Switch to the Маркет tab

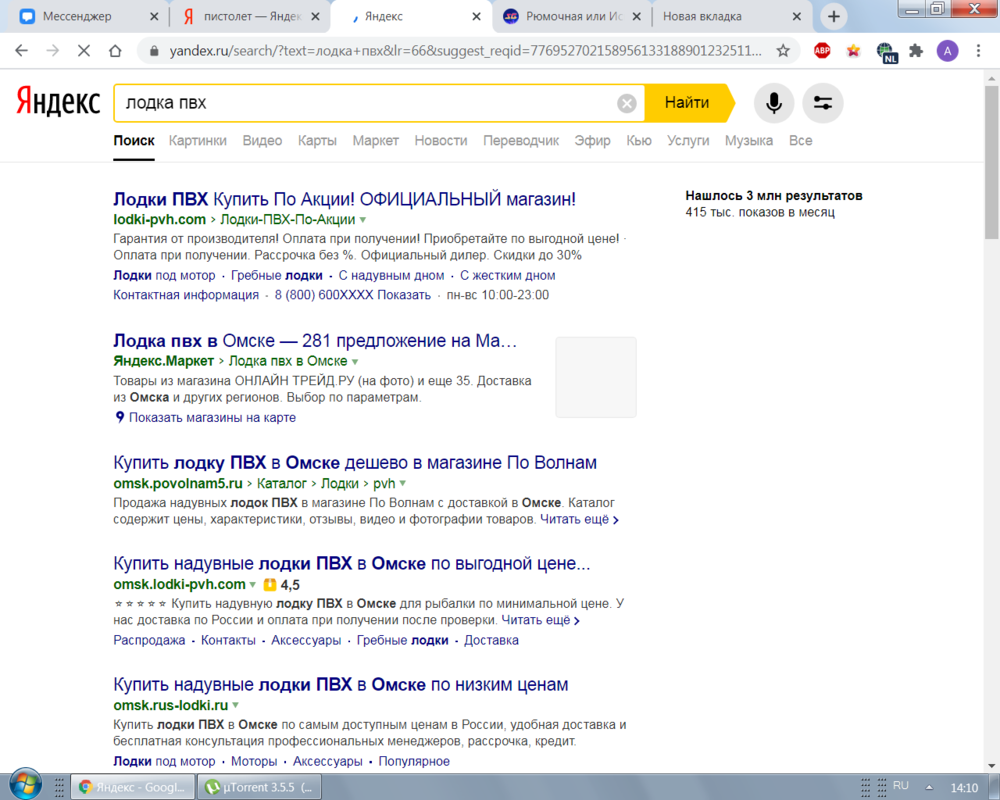point(376,140)
